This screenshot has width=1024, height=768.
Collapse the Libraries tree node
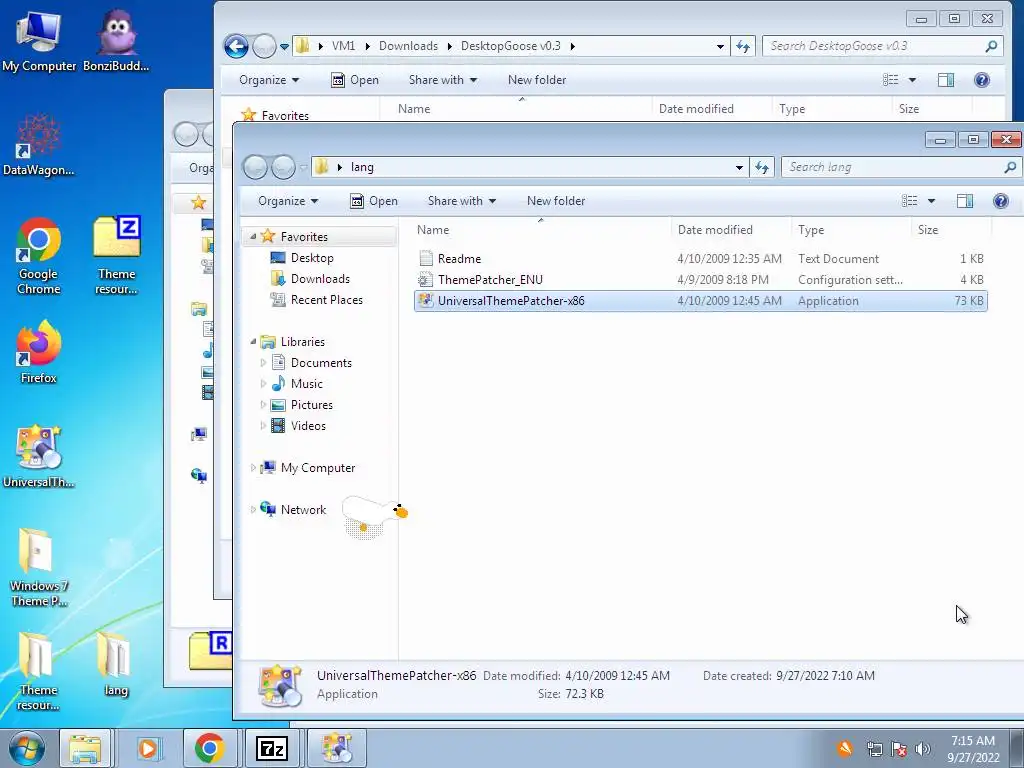coord(253,342)
